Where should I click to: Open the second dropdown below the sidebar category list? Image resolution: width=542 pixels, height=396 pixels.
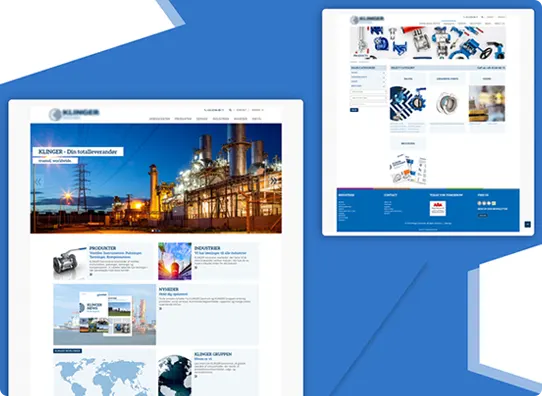pyautogui.click(x=368, y=98)
